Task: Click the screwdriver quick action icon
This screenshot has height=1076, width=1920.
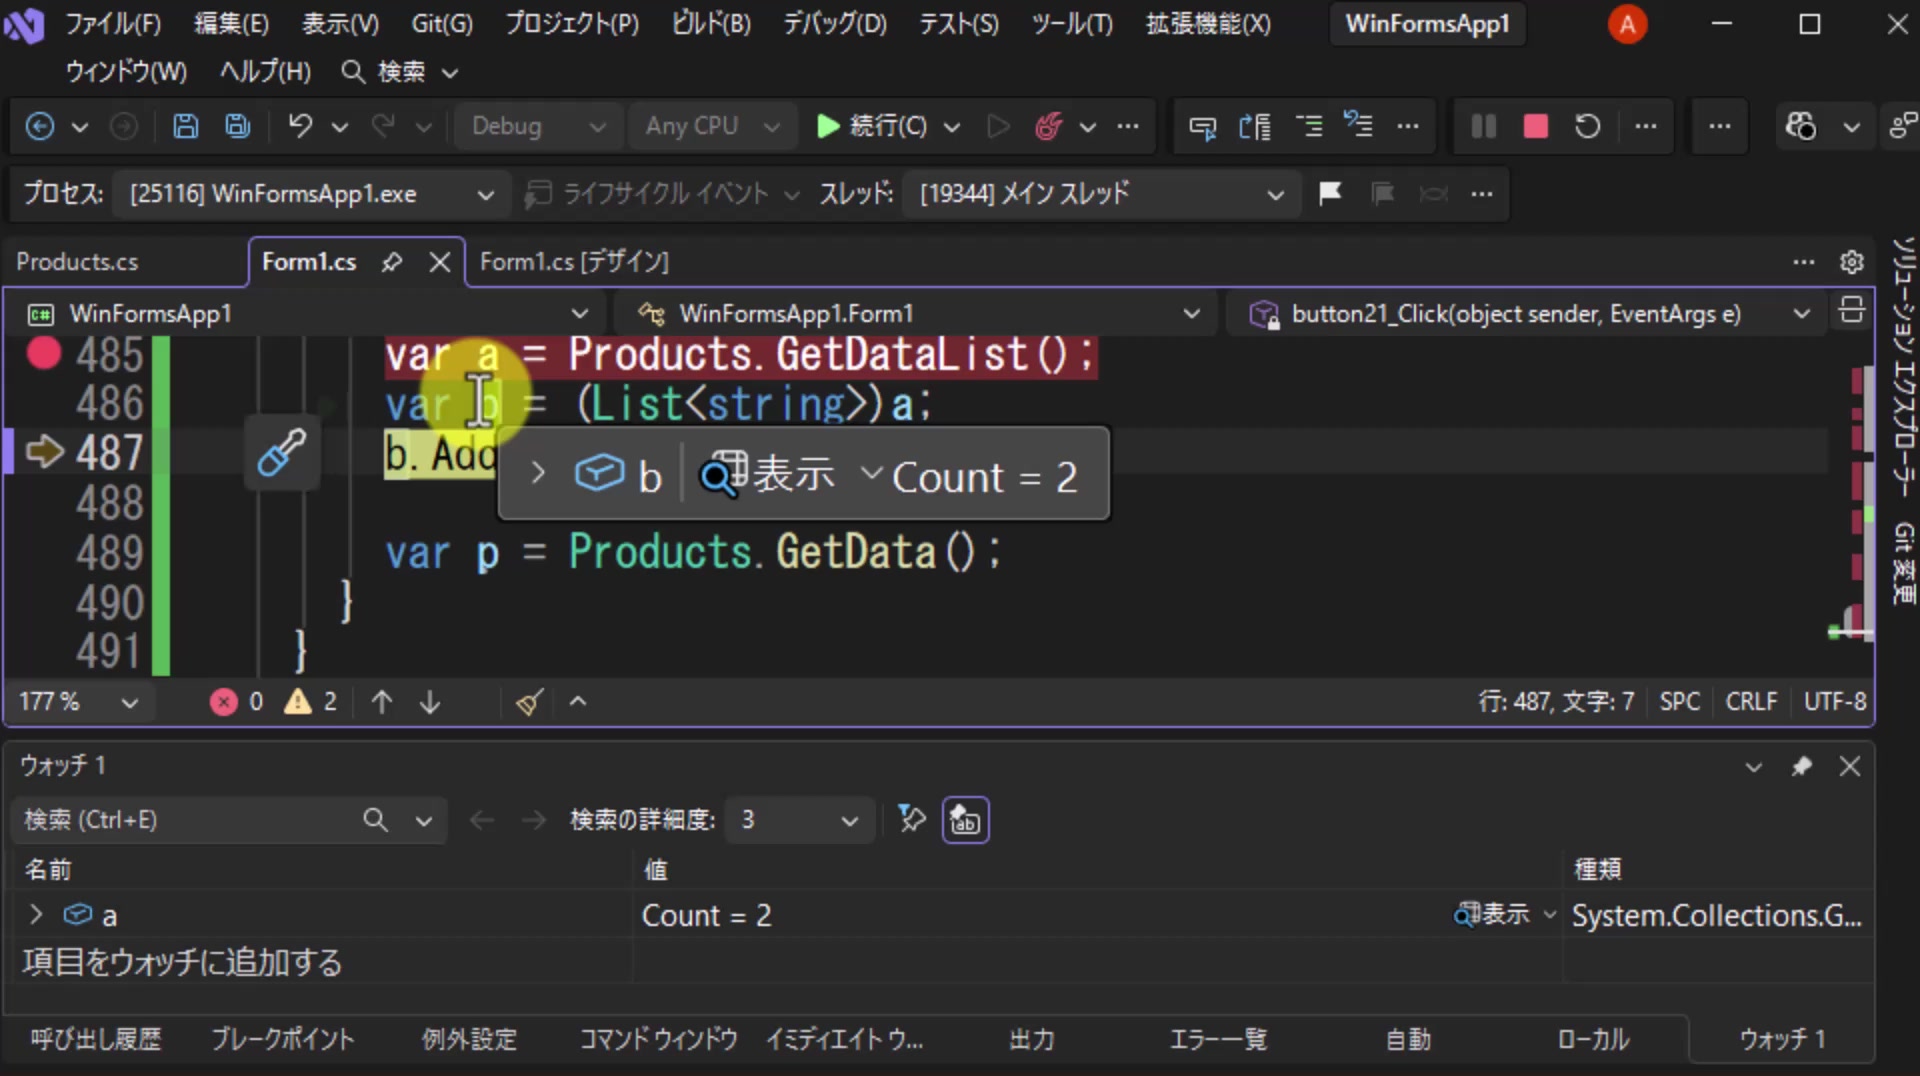Action: (x=281, y=452)
